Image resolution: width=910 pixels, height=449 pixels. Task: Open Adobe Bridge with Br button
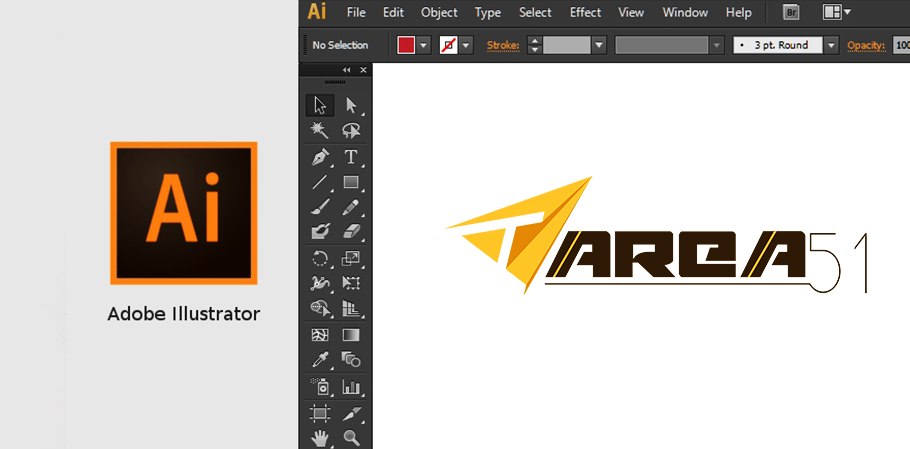[x=790, y=13]
